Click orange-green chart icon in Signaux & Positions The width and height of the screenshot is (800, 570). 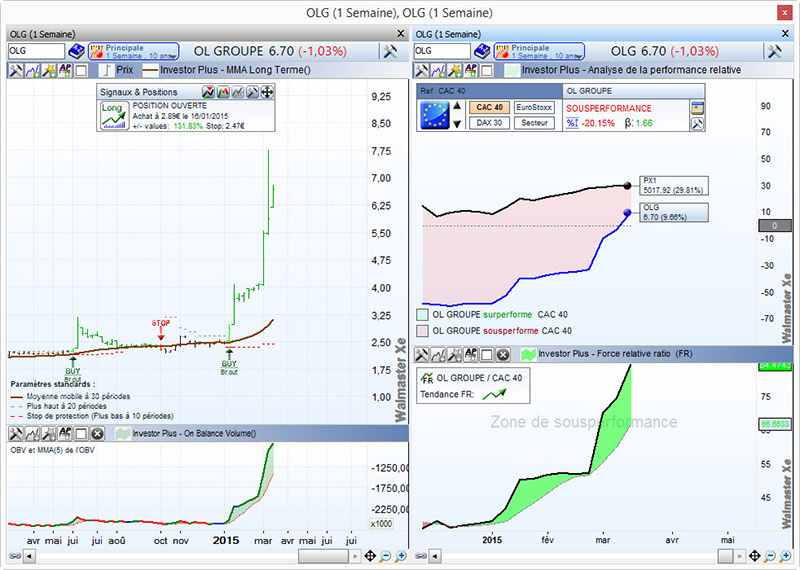[223, 92]
